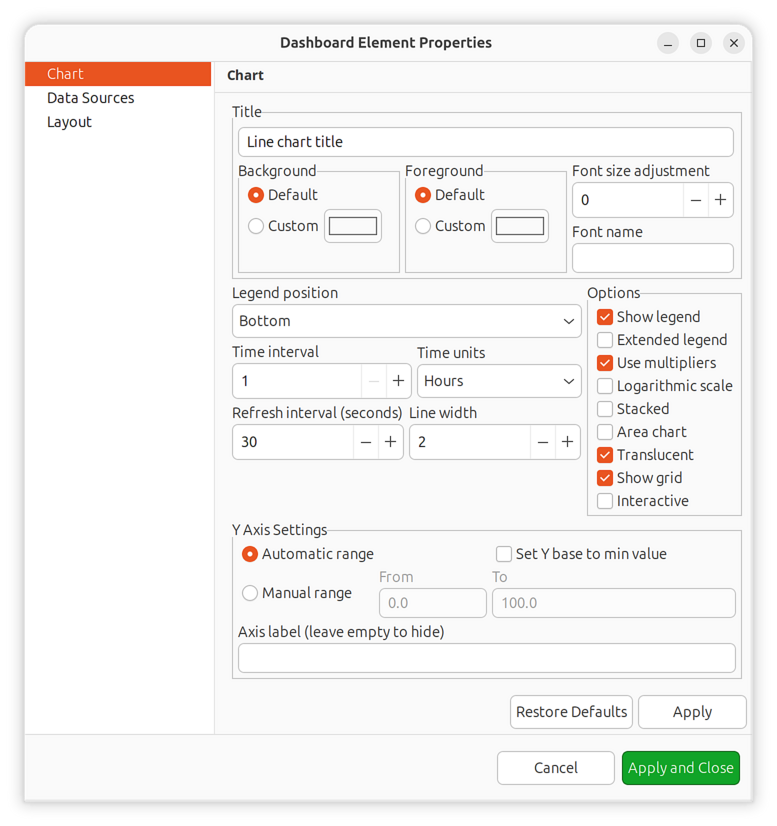Toggle the Logarithmic scale option

click(605, 386)
